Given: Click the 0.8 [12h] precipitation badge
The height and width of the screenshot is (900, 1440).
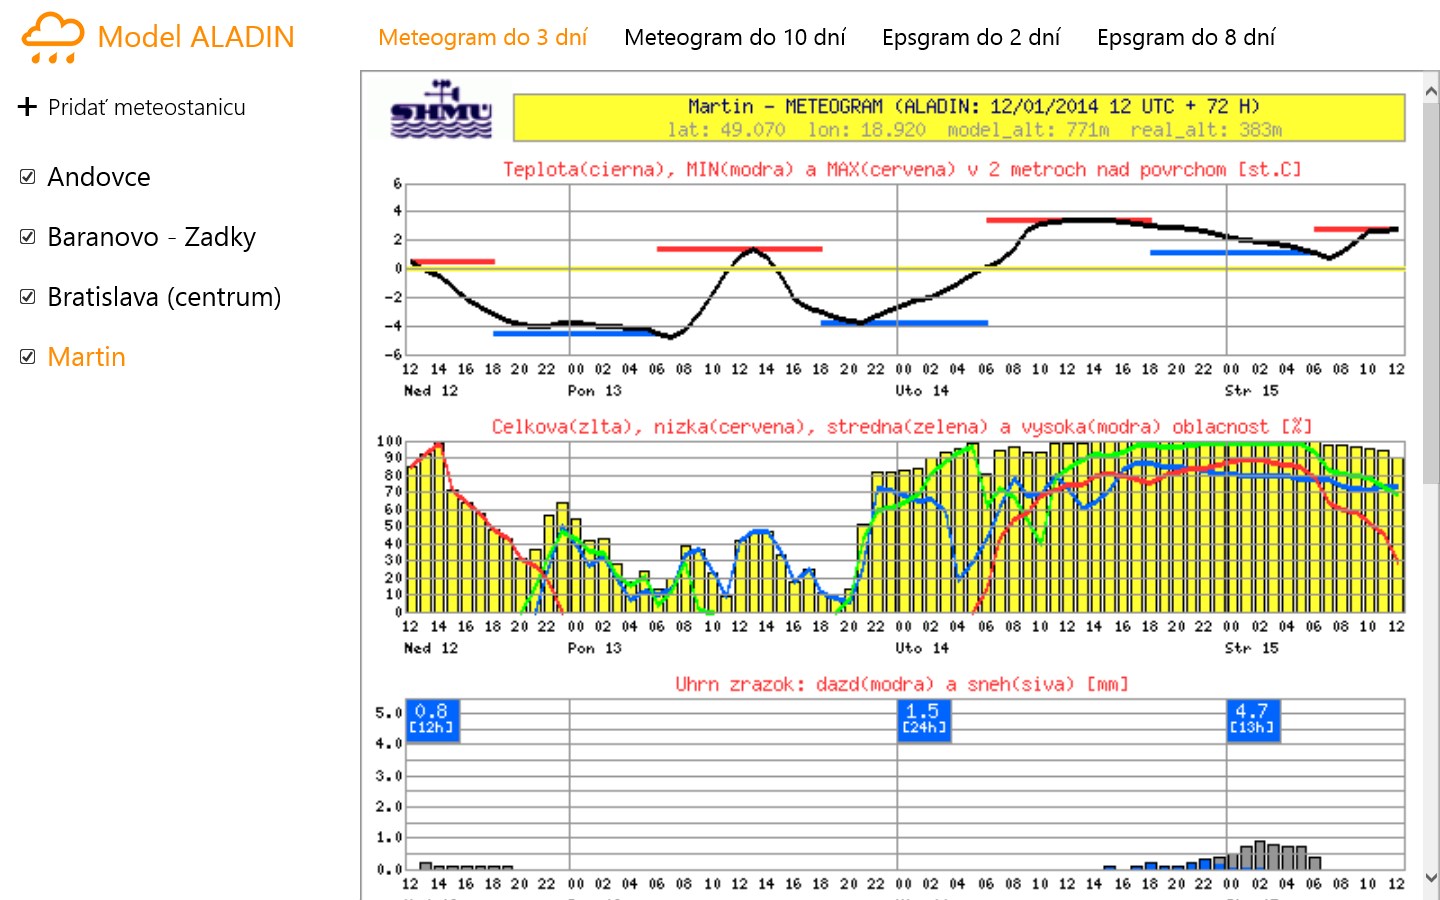Looking at the screenshot, I should [432, 719].
